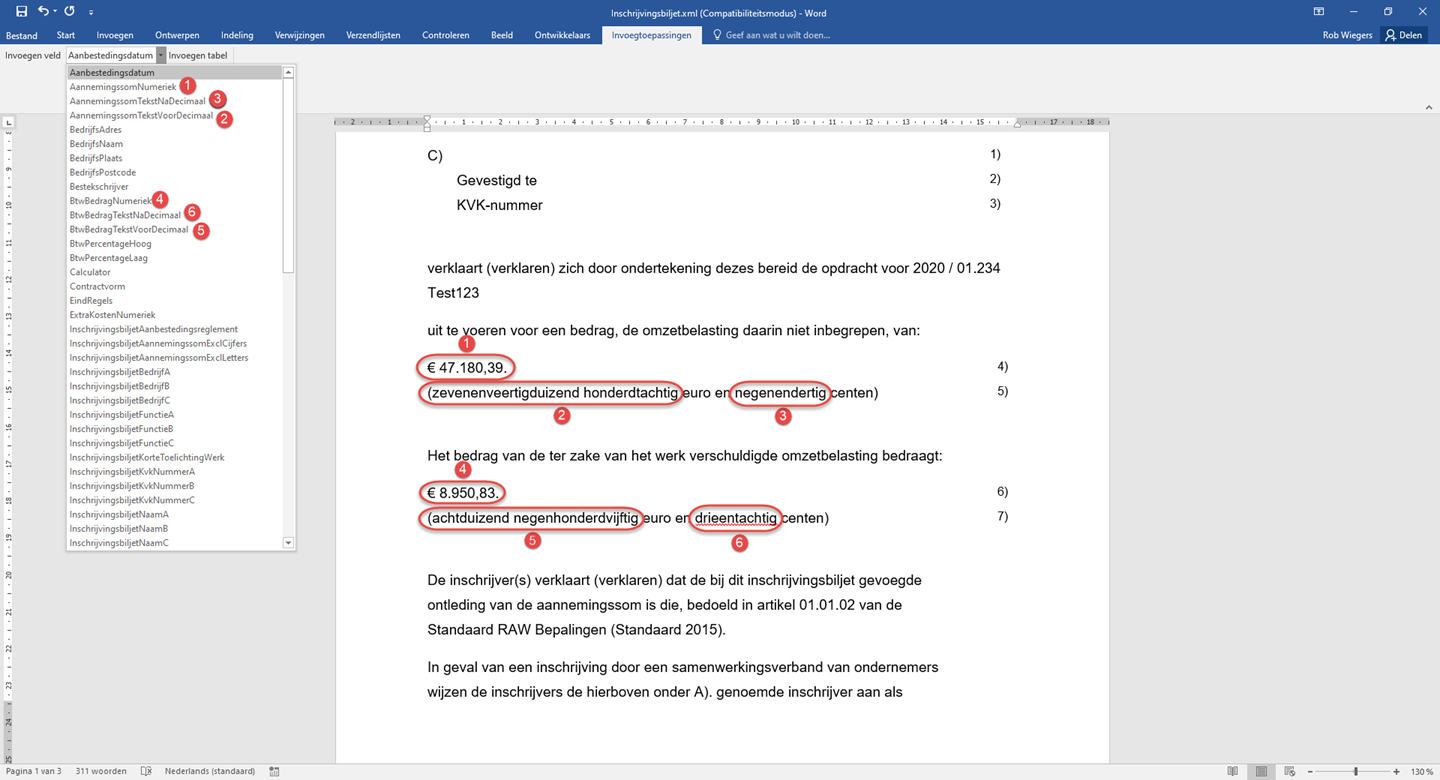Toggle the Aanbestedingsdatum combo box arrow
This screenshot has width=1440, height=780.
(161, 56)
